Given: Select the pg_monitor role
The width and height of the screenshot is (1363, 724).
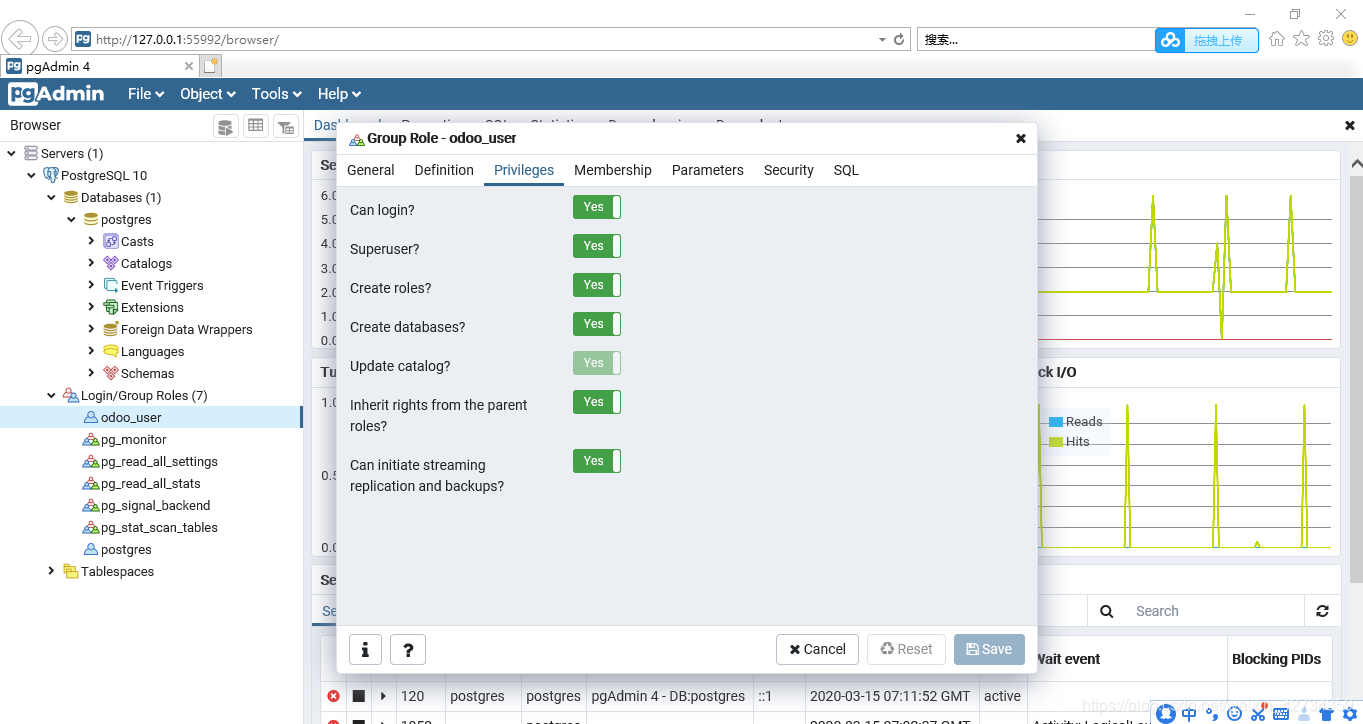Looking at the screenshot, I should click(x=134, y=439).
